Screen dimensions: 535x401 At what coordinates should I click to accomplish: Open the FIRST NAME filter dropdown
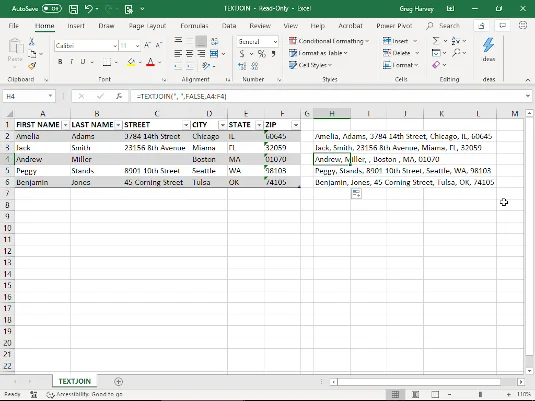(x=65, y=125)
